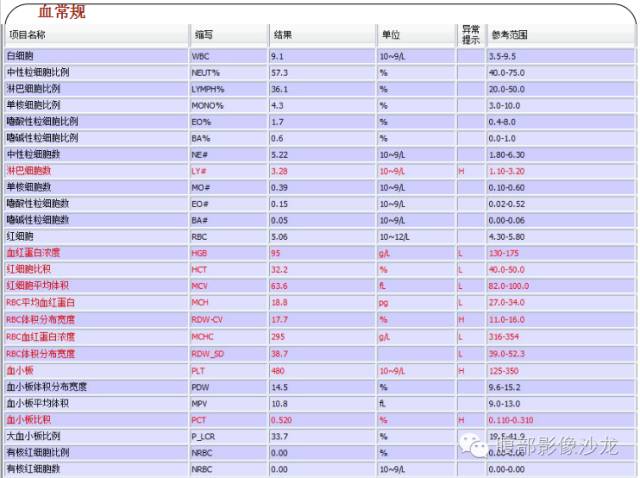Click the pg unit cell
Screen dimensions: 640x478
point(384,303)
